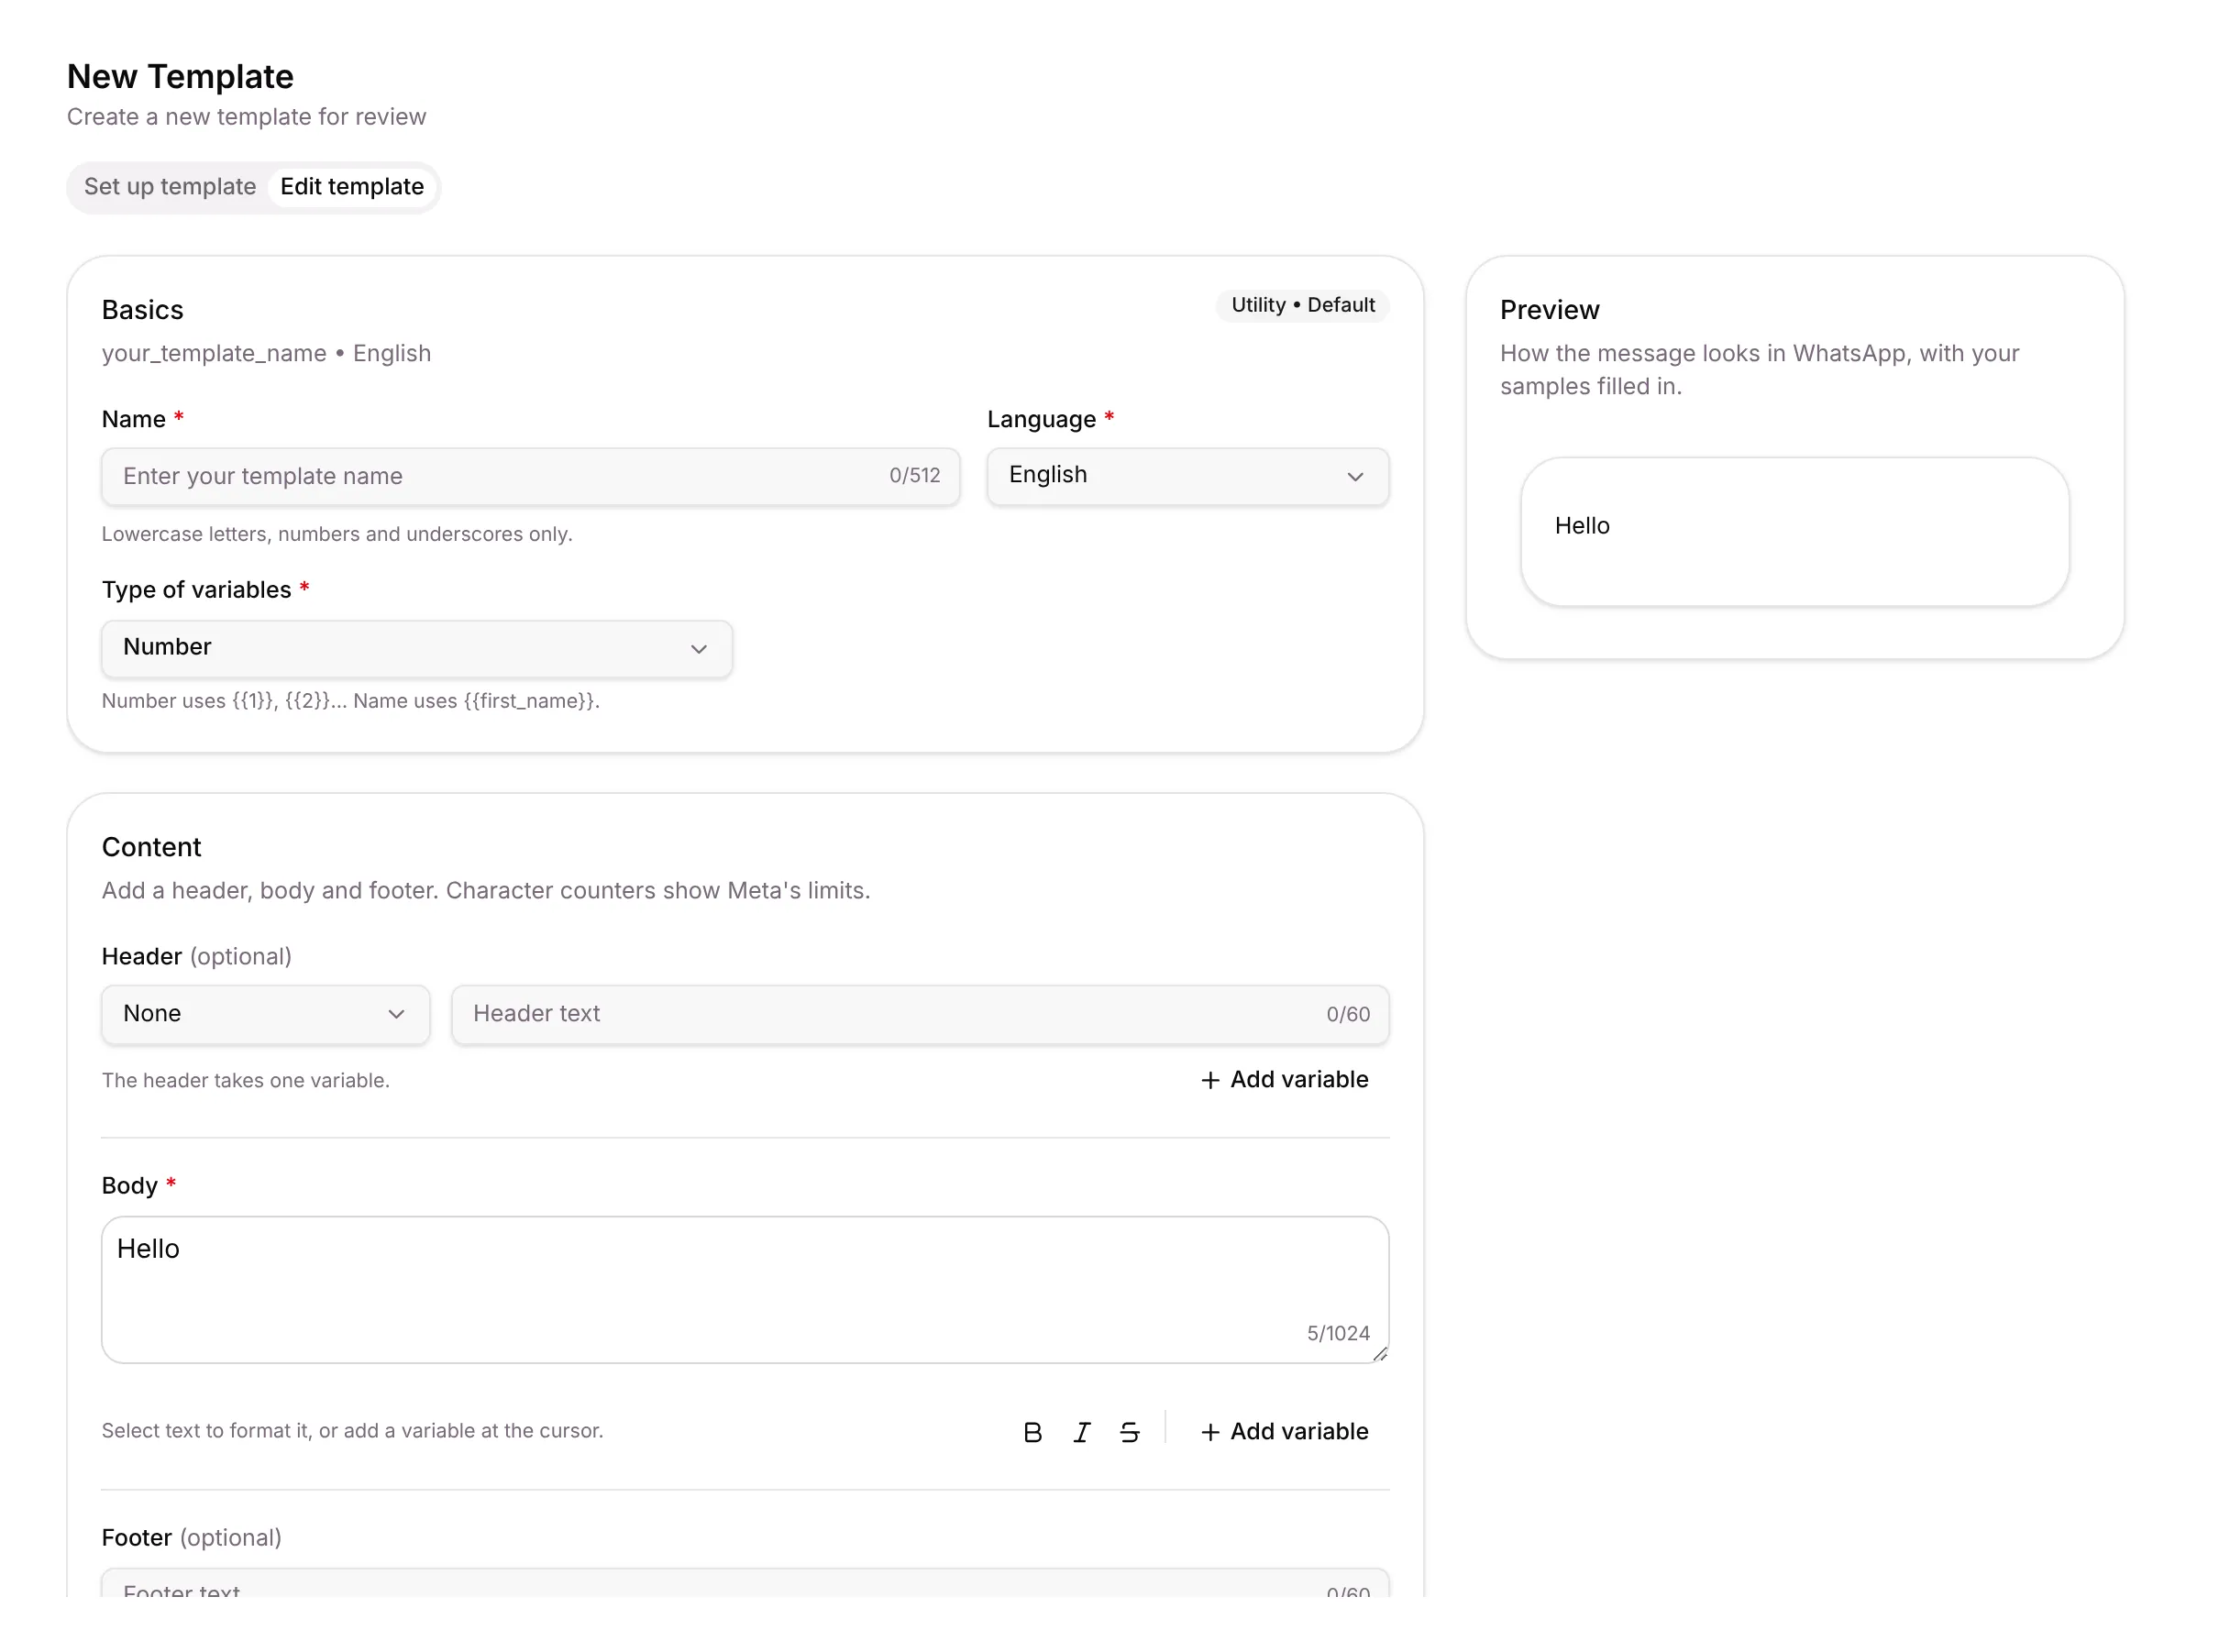
Task: Open the Language dropdown showing English
Action: pyautogui.click(x=1187, y=476)
